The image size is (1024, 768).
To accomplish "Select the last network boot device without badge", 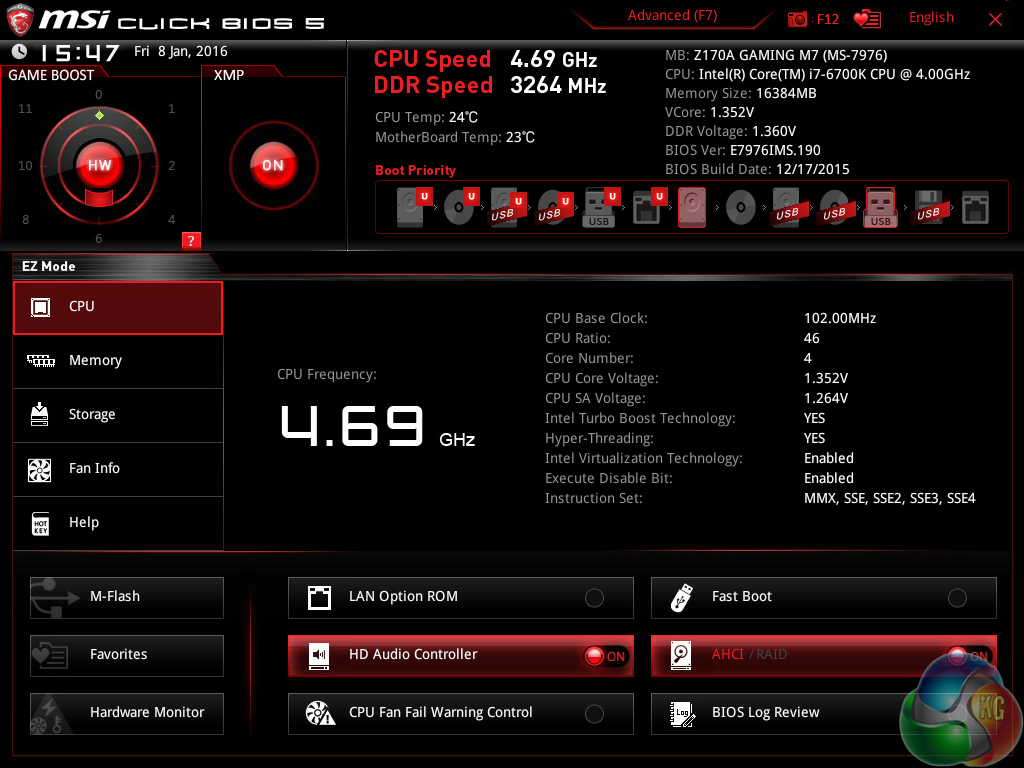I will click(975, 207).
